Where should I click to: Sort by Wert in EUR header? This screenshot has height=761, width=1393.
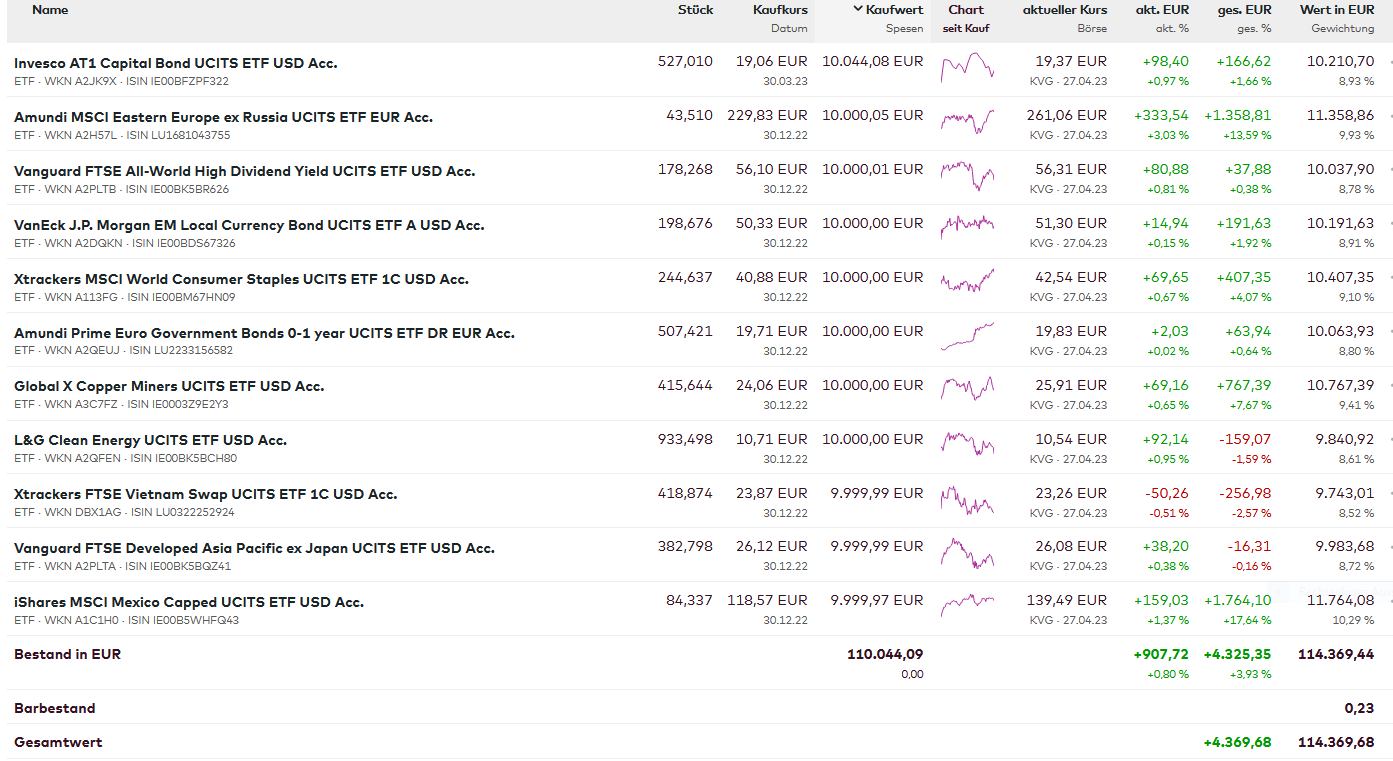coord(1337,10)
